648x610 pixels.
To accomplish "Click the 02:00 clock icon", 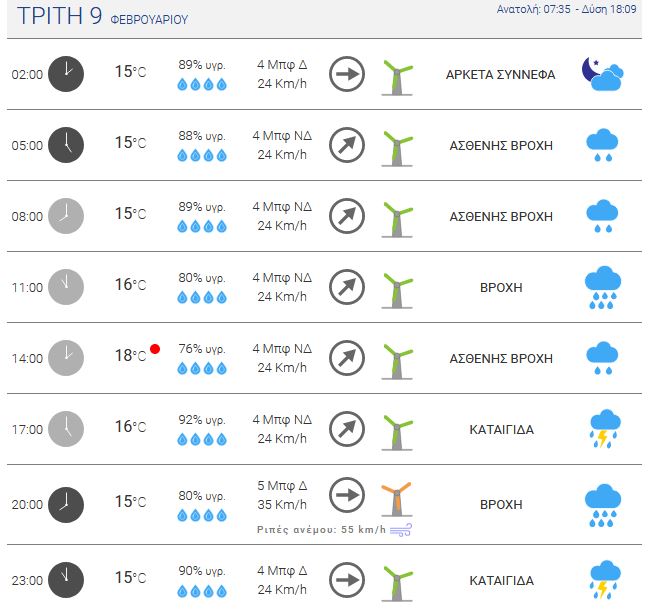I will click(66, 74).
